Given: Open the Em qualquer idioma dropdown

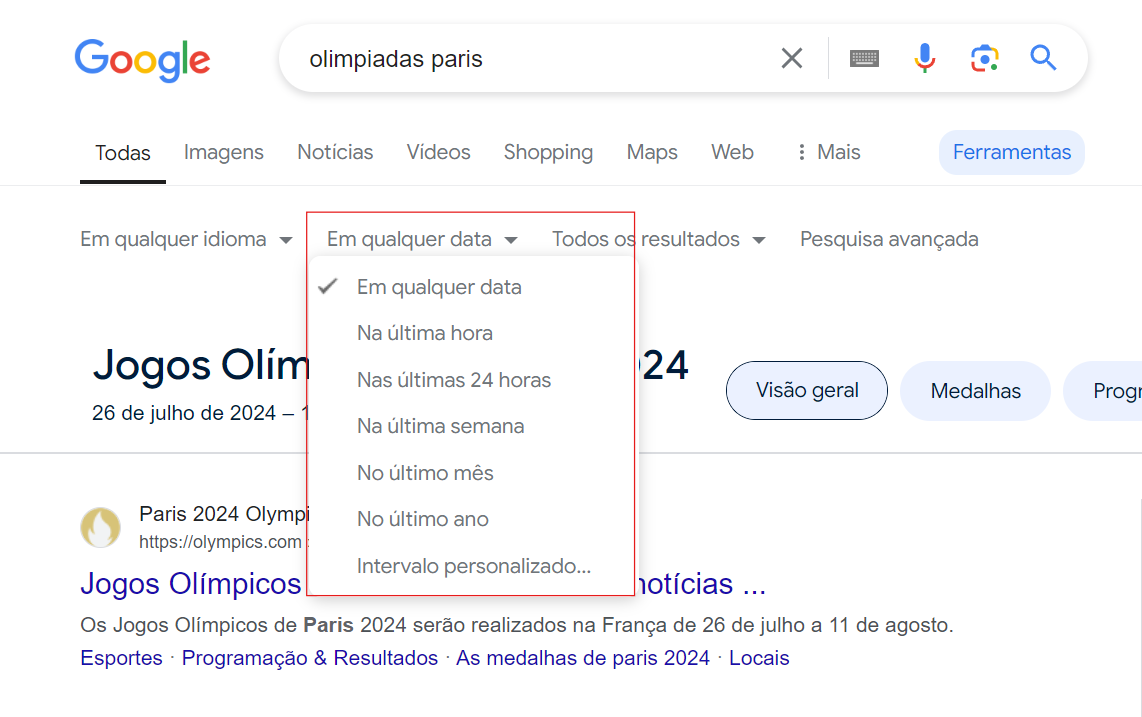Looking at the screenshot, I should pos(186,238).
